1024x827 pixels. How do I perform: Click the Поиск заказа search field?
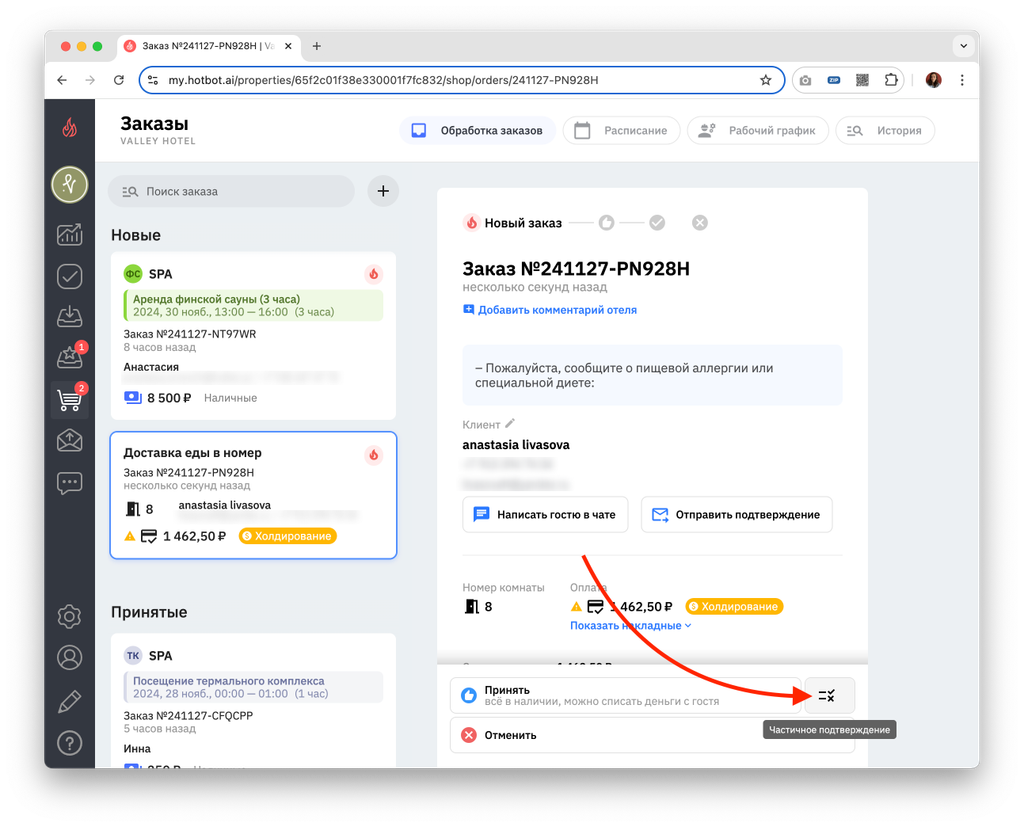coord(231,191)
